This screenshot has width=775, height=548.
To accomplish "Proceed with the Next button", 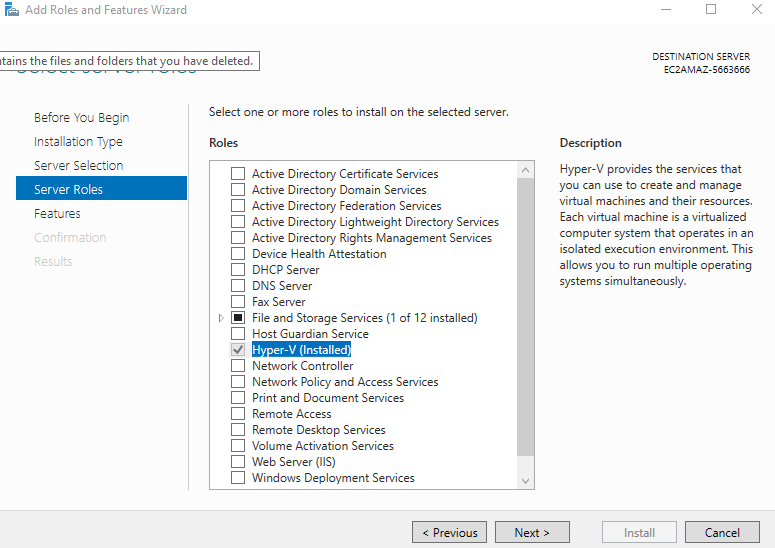I will pyautogui.click(x=532, y=532).
